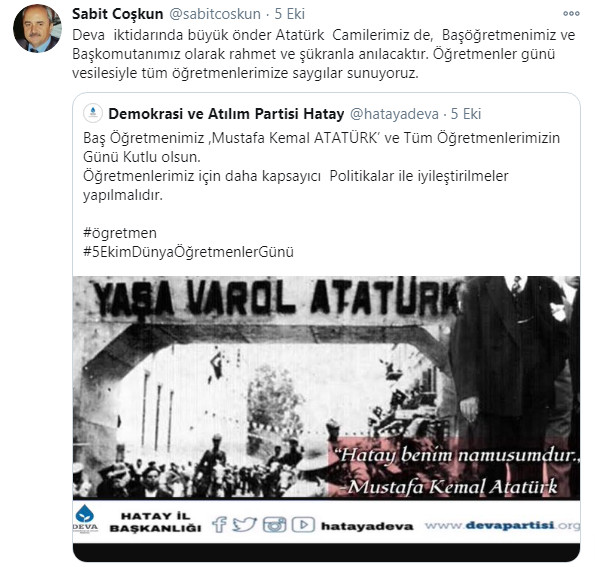The height and width of the screenshot is (567, 595).
Task: Open Sabit Coşkun's profile avatar
Action: pyautogui.click(x=37, y=28)
